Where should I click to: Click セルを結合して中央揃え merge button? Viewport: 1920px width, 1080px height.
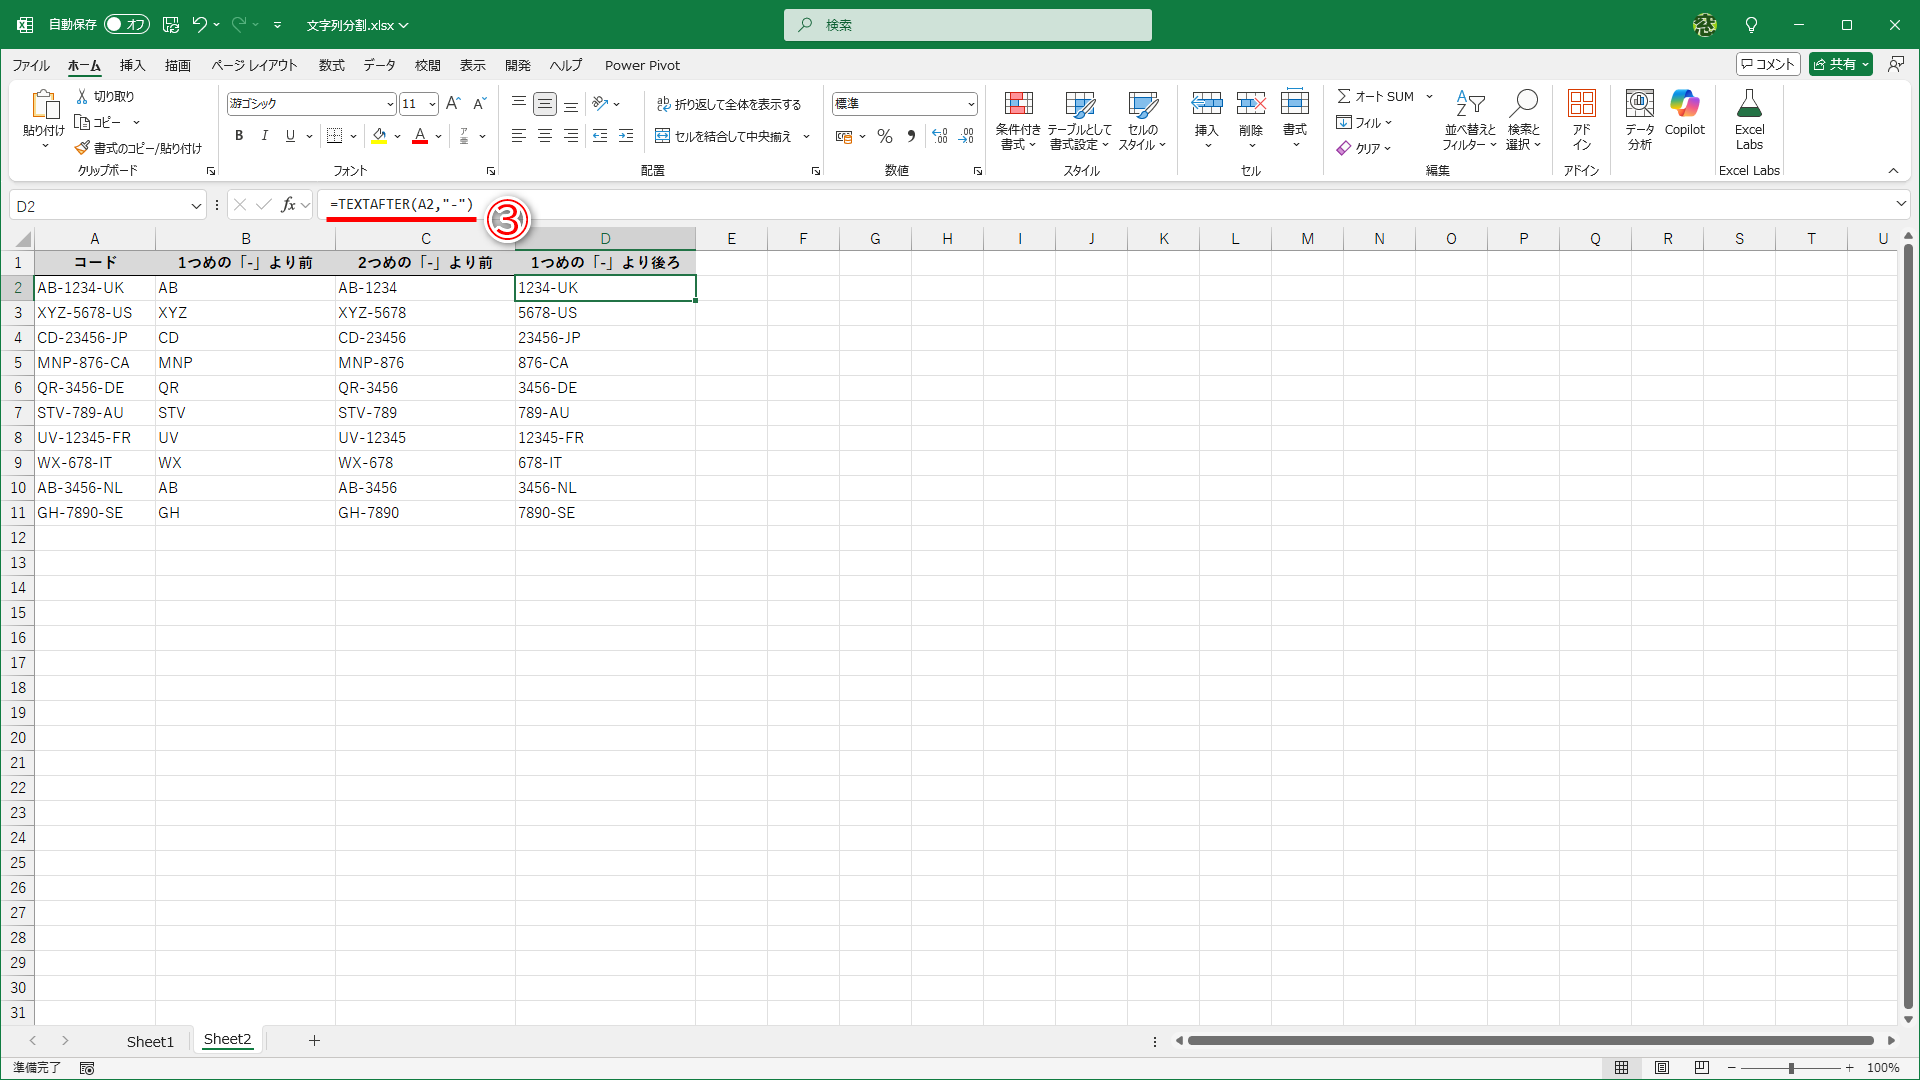click(723, 136)
